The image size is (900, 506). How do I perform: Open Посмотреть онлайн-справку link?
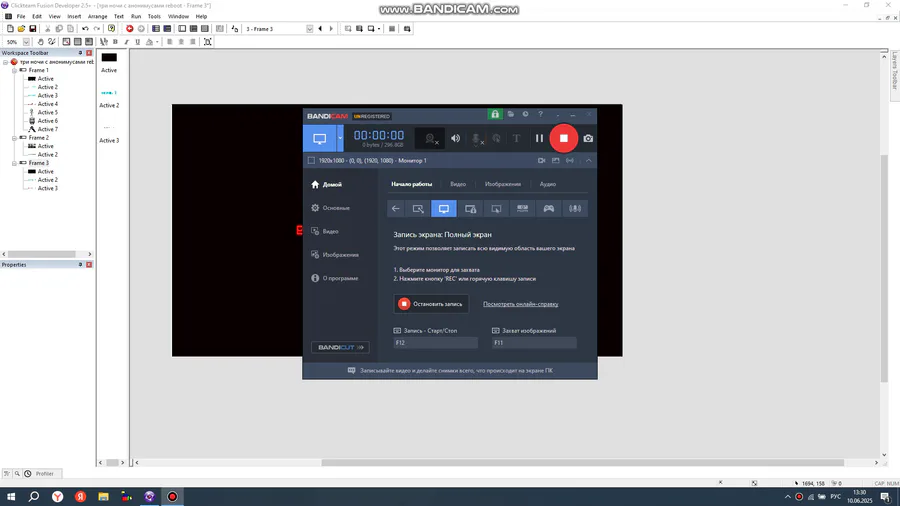coord(521,304)
